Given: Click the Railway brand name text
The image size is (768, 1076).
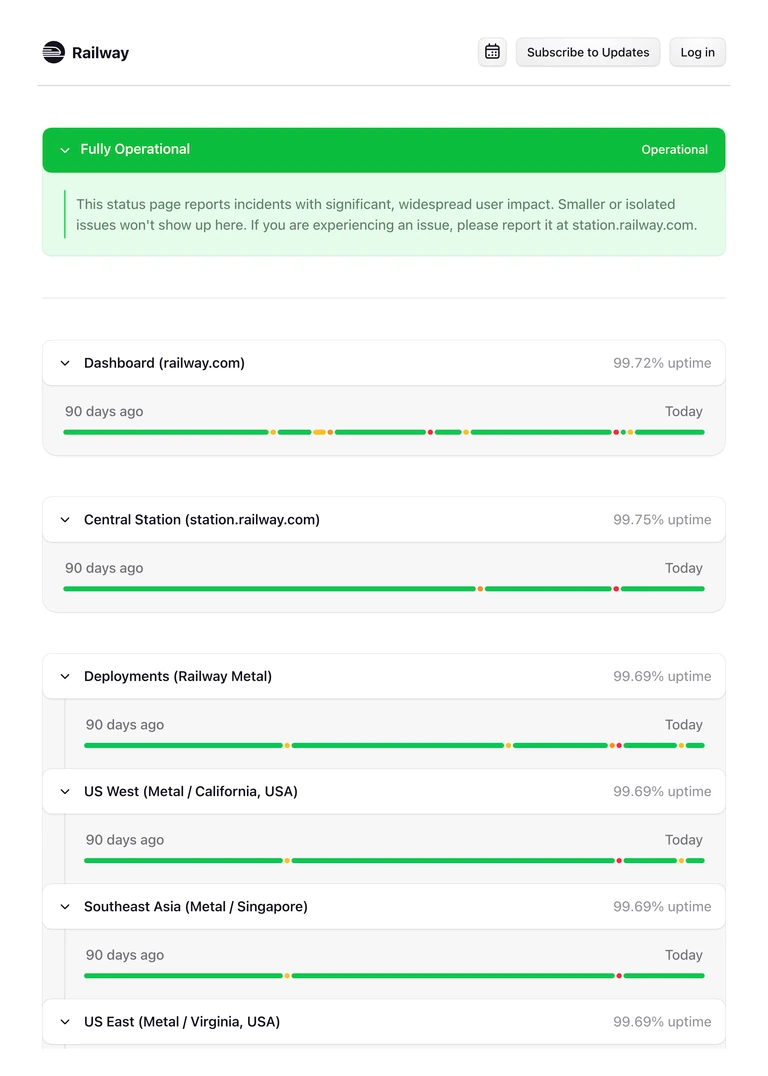Looking at the screenshot, I should coord(100,53).
